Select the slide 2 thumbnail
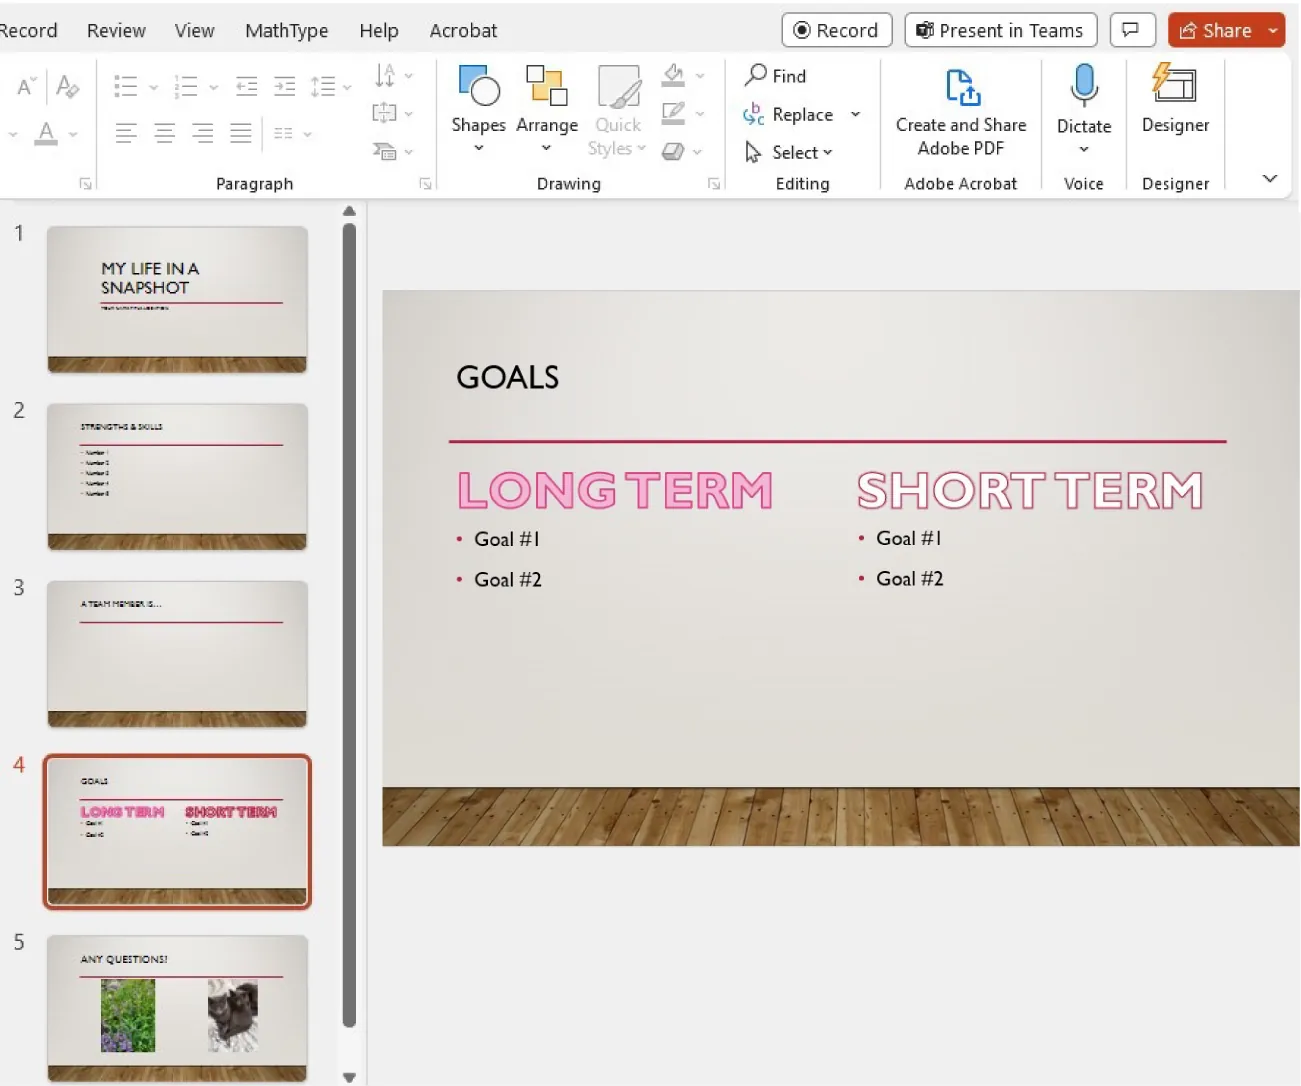The height and width of the screenshot is (1086, 1301). point(177,476)
